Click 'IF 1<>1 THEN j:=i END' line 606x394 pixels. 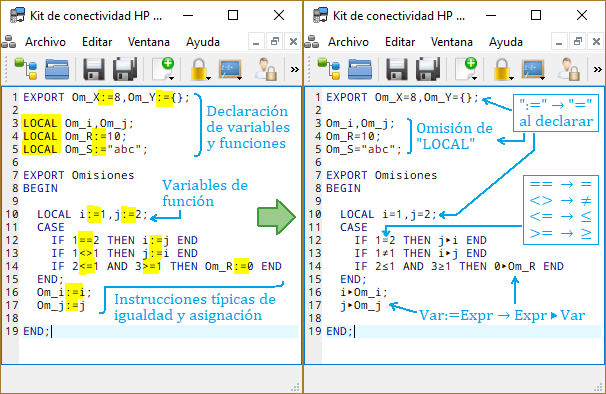tap(124, 254)
